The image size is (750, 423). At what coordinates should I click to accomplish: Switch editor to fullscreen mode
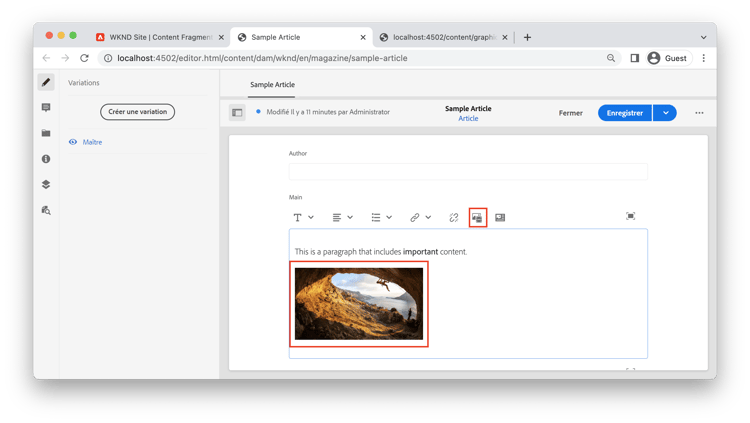pyautogui.click(x=630, y=216)
